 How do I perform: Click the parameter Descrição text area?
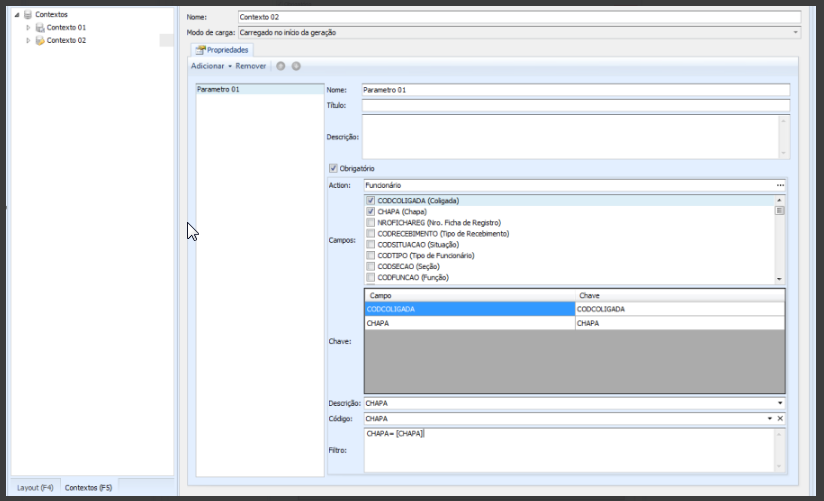pyautogui.click(x=571, y=137)
